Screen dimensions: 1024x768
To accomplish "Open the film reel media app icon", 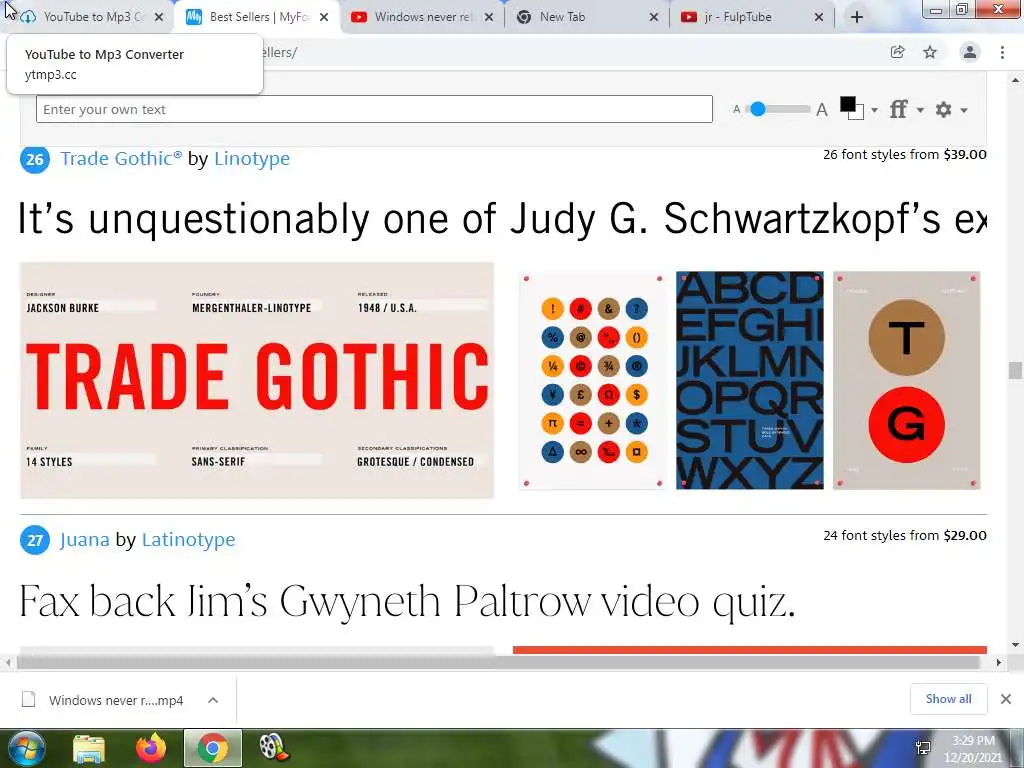I will click(x=274, y=748).
